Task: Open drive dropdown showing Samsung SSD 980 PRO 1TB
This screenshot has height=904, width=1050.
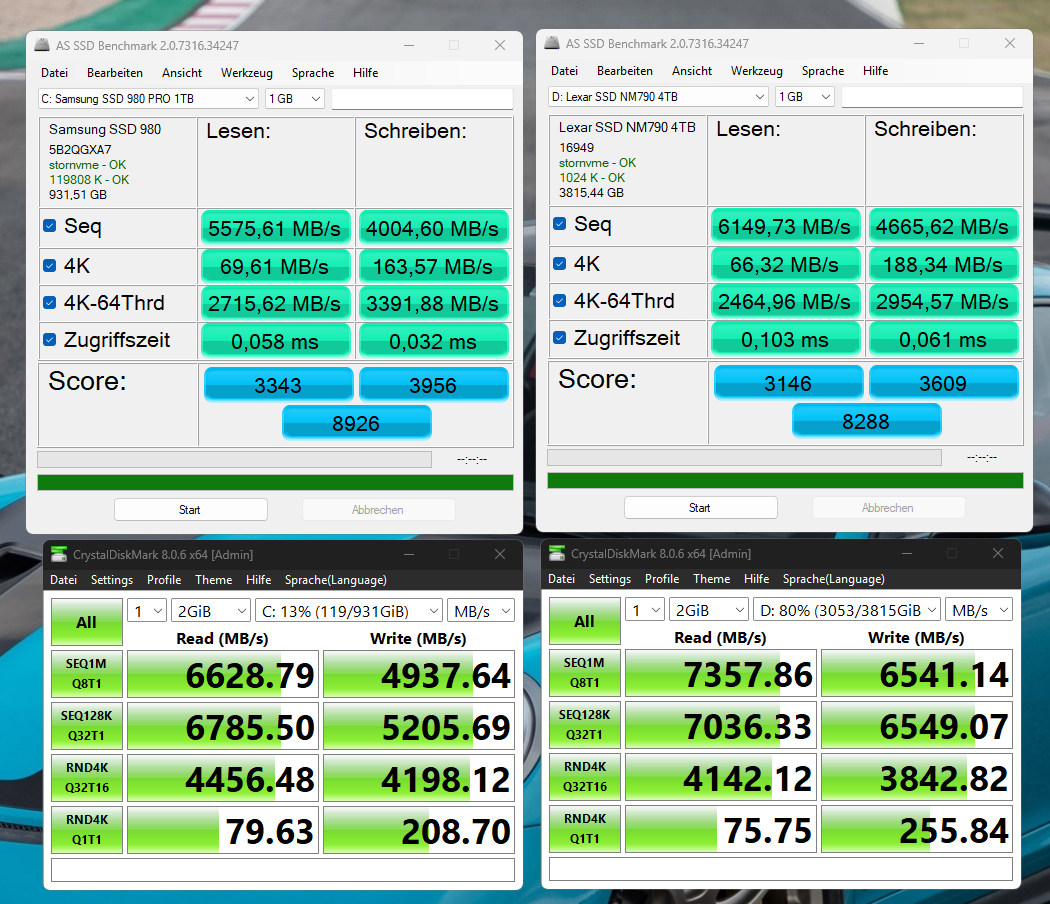Action: click(148, 98)
